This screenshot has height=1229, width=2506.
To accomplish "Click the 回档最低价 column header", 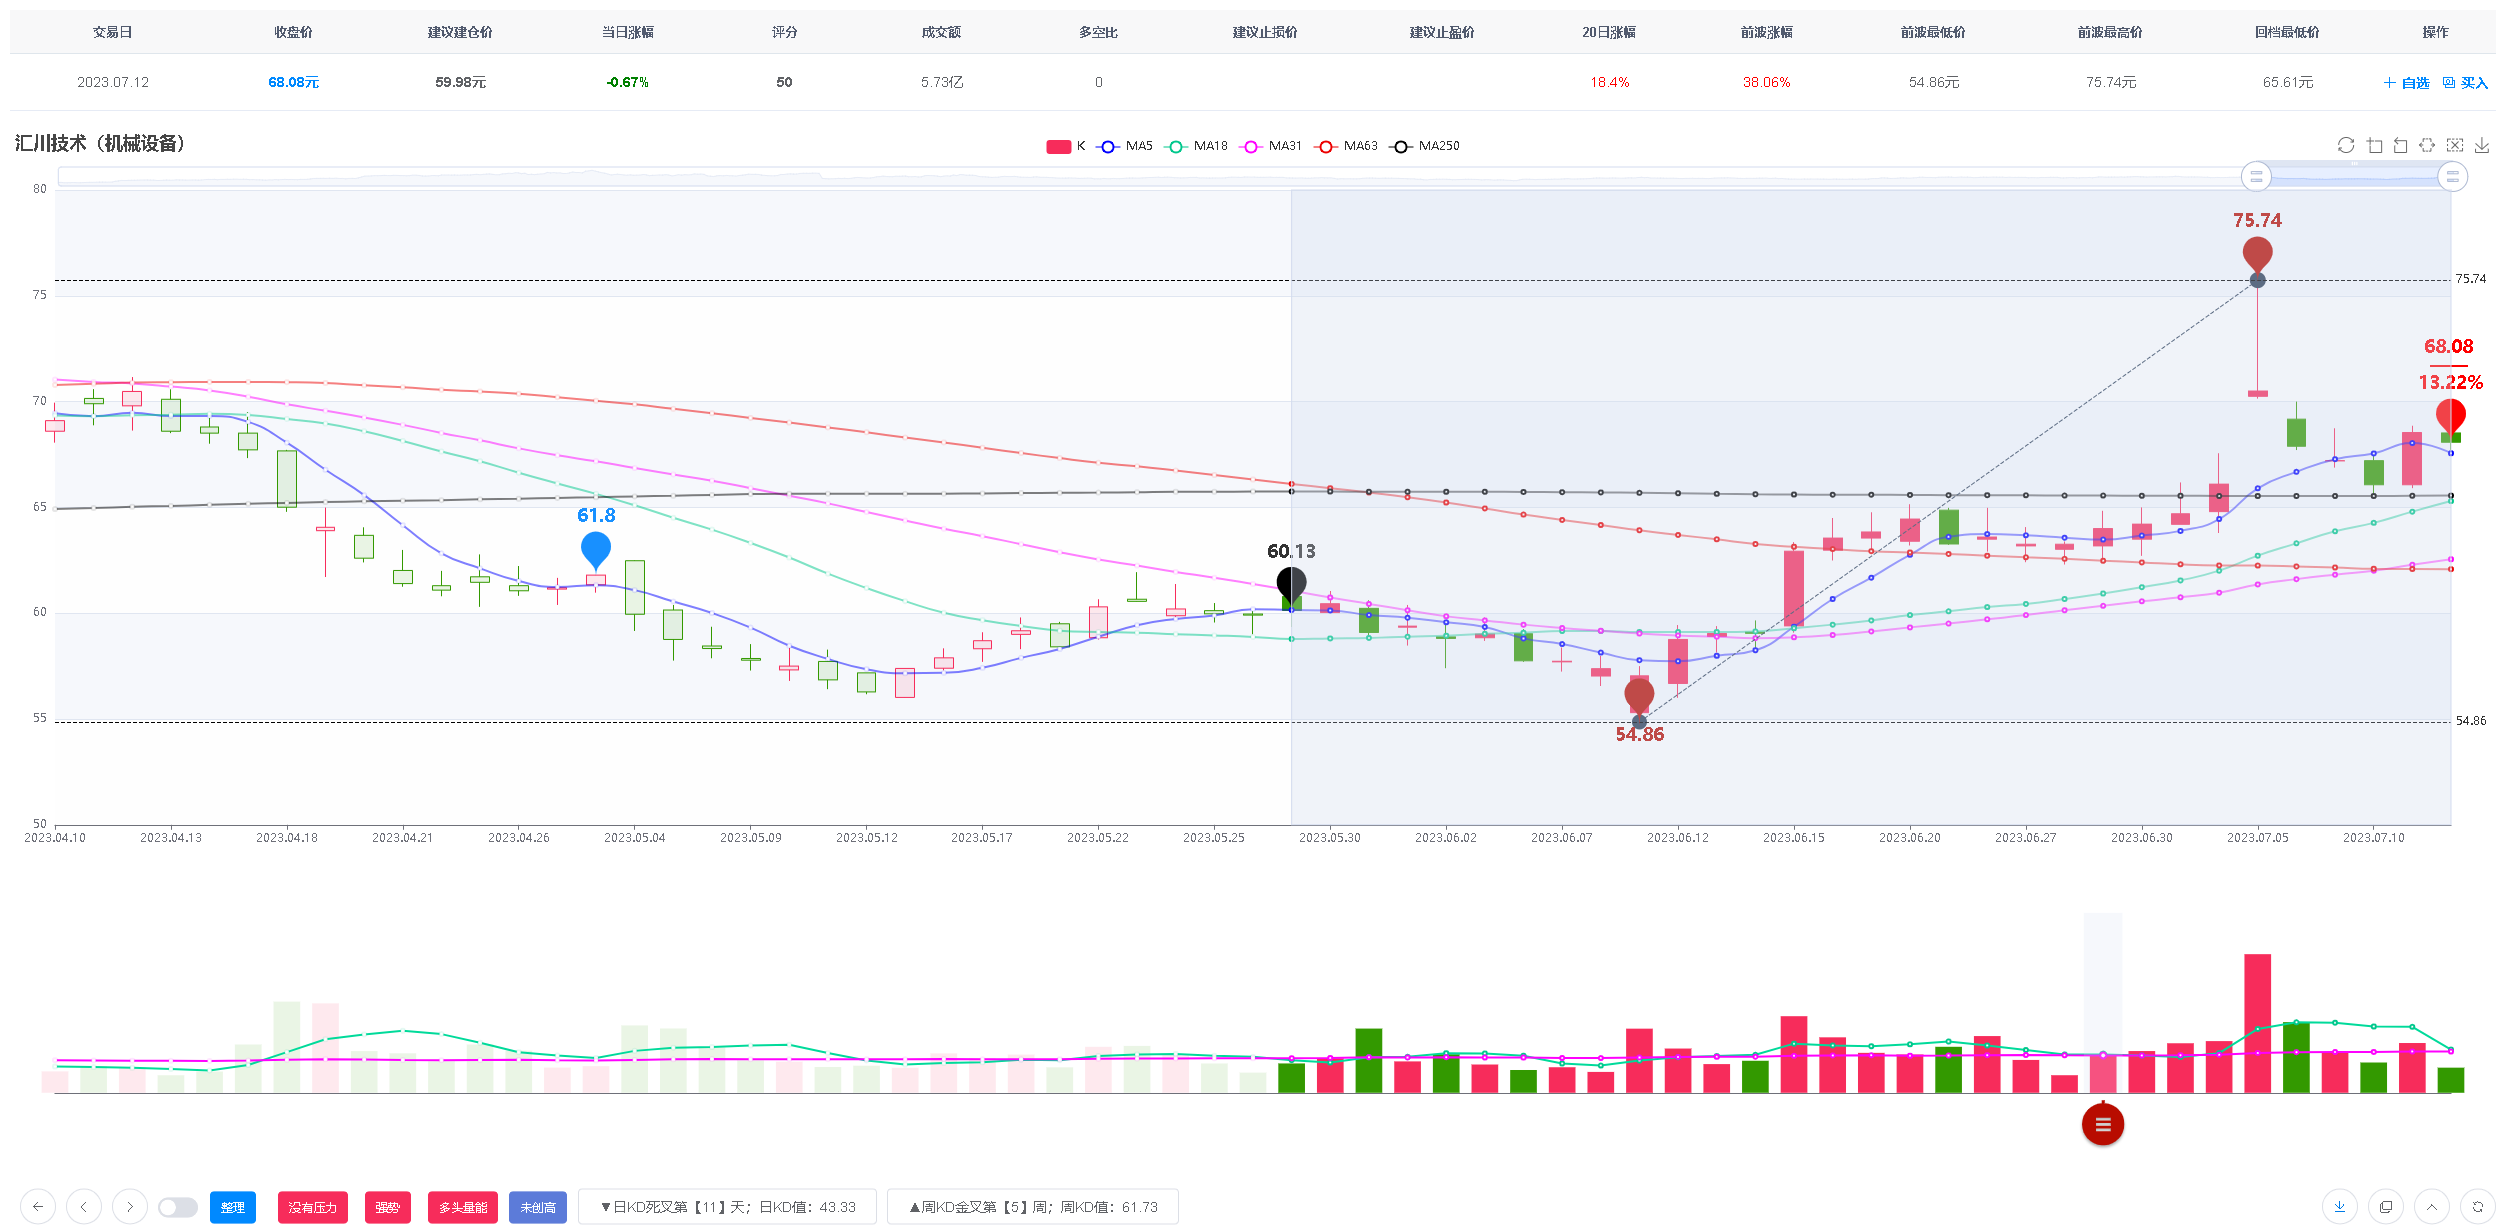I will click(2287, 32).
